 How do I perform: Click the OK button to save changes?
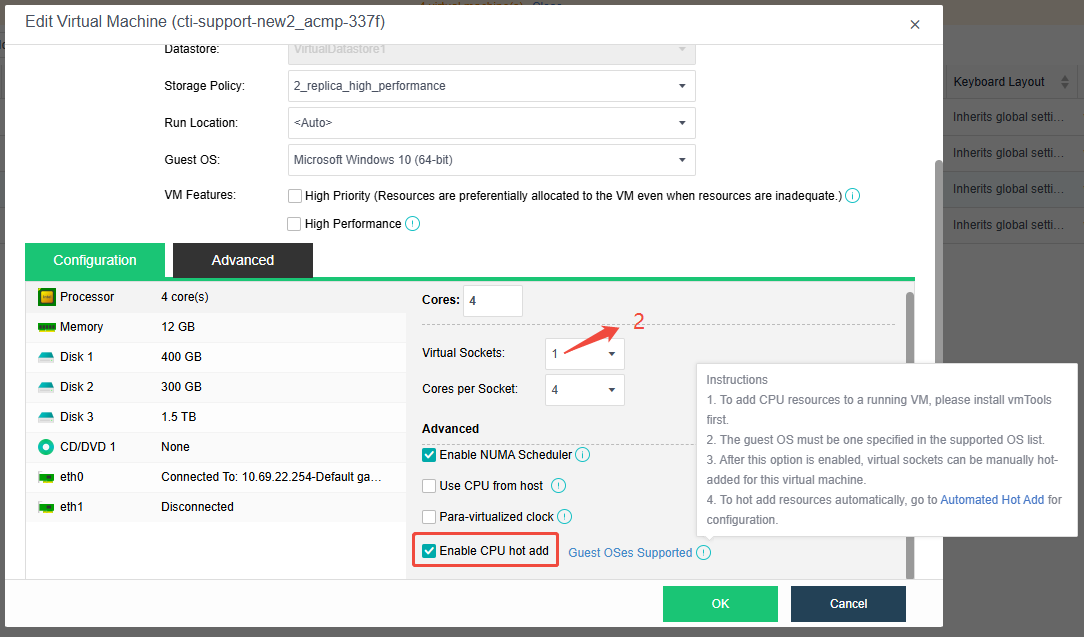tap(720, 603)
